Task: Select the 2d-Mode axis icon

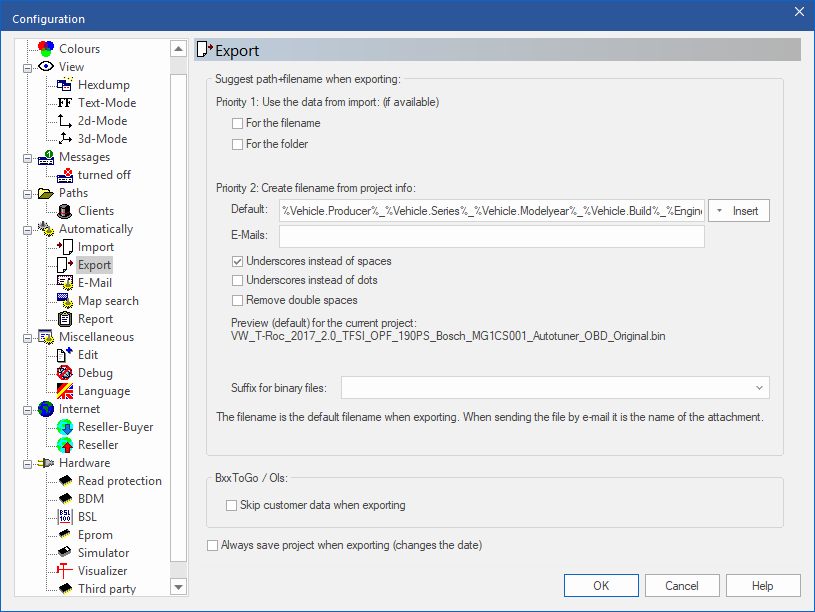Action: [x=65, y=121]
